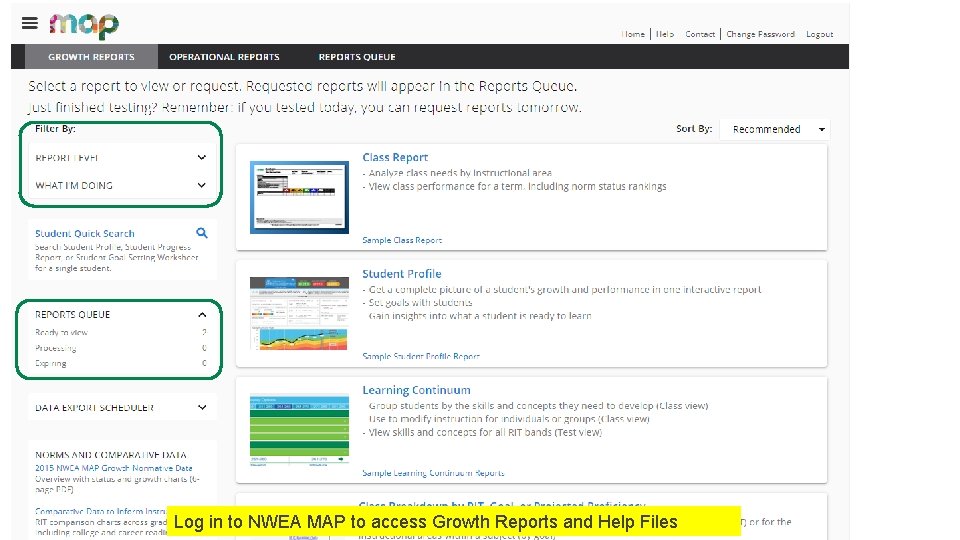960x540 pixels.
Task: Click the Logout link
Action: click(819, 34)
